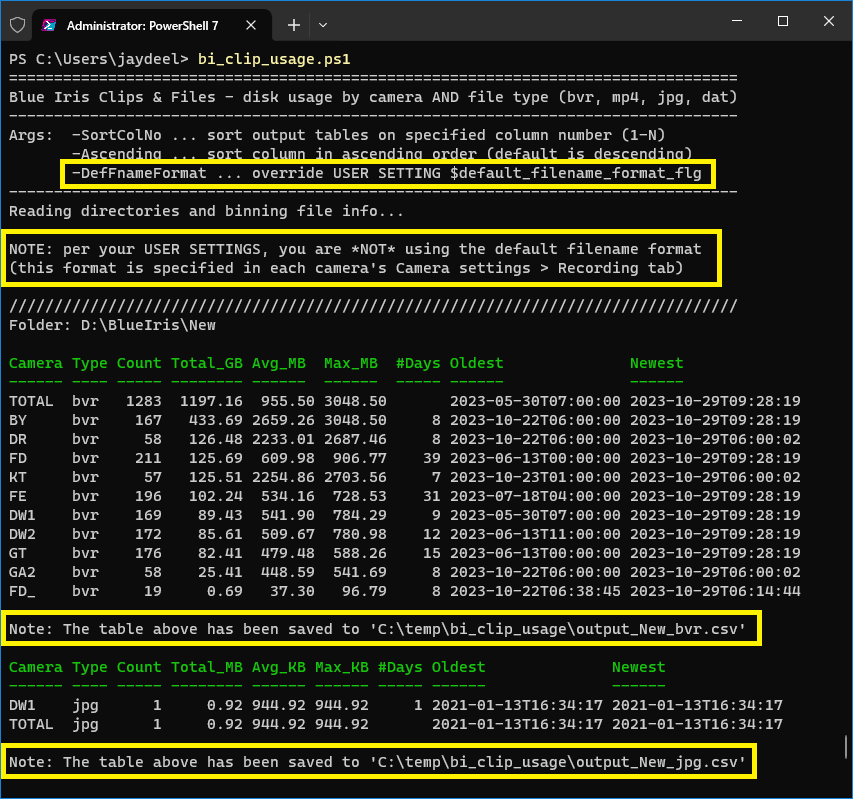Click the total count value '1283'
The image size is (853, 799).
[144, 401]
